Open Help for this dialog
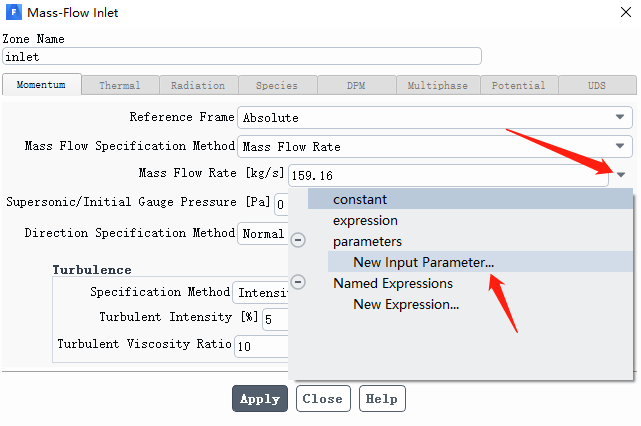641x426 pixels. pos(382,399)
